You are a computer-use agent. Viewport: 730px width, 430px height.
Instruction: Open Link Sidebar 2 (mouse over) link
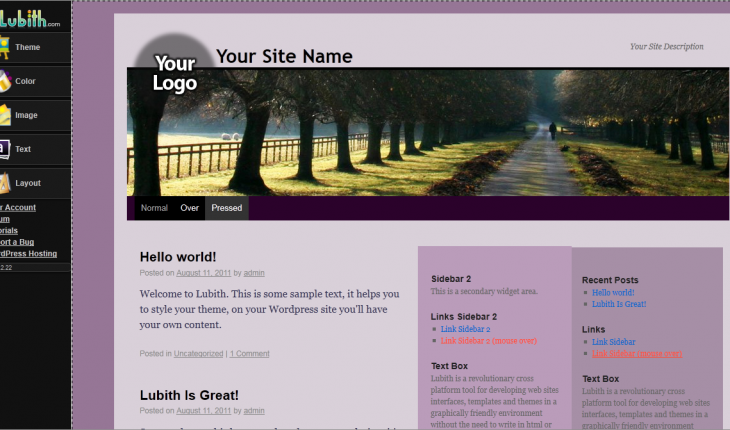tap(488, 341)
